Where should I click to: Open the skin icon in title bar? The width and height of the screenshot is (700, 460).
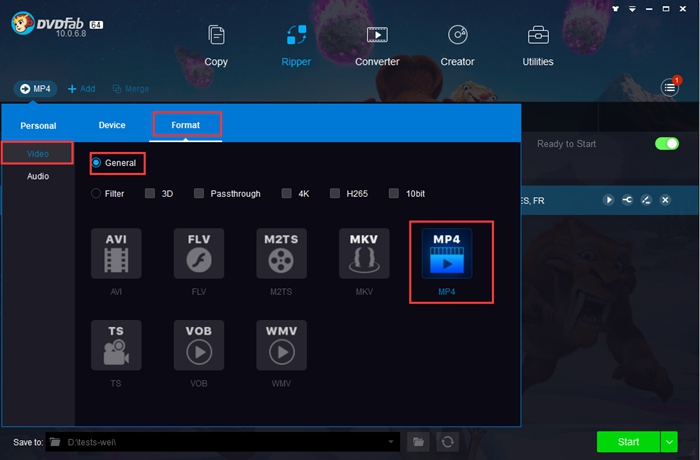[616, 8]
